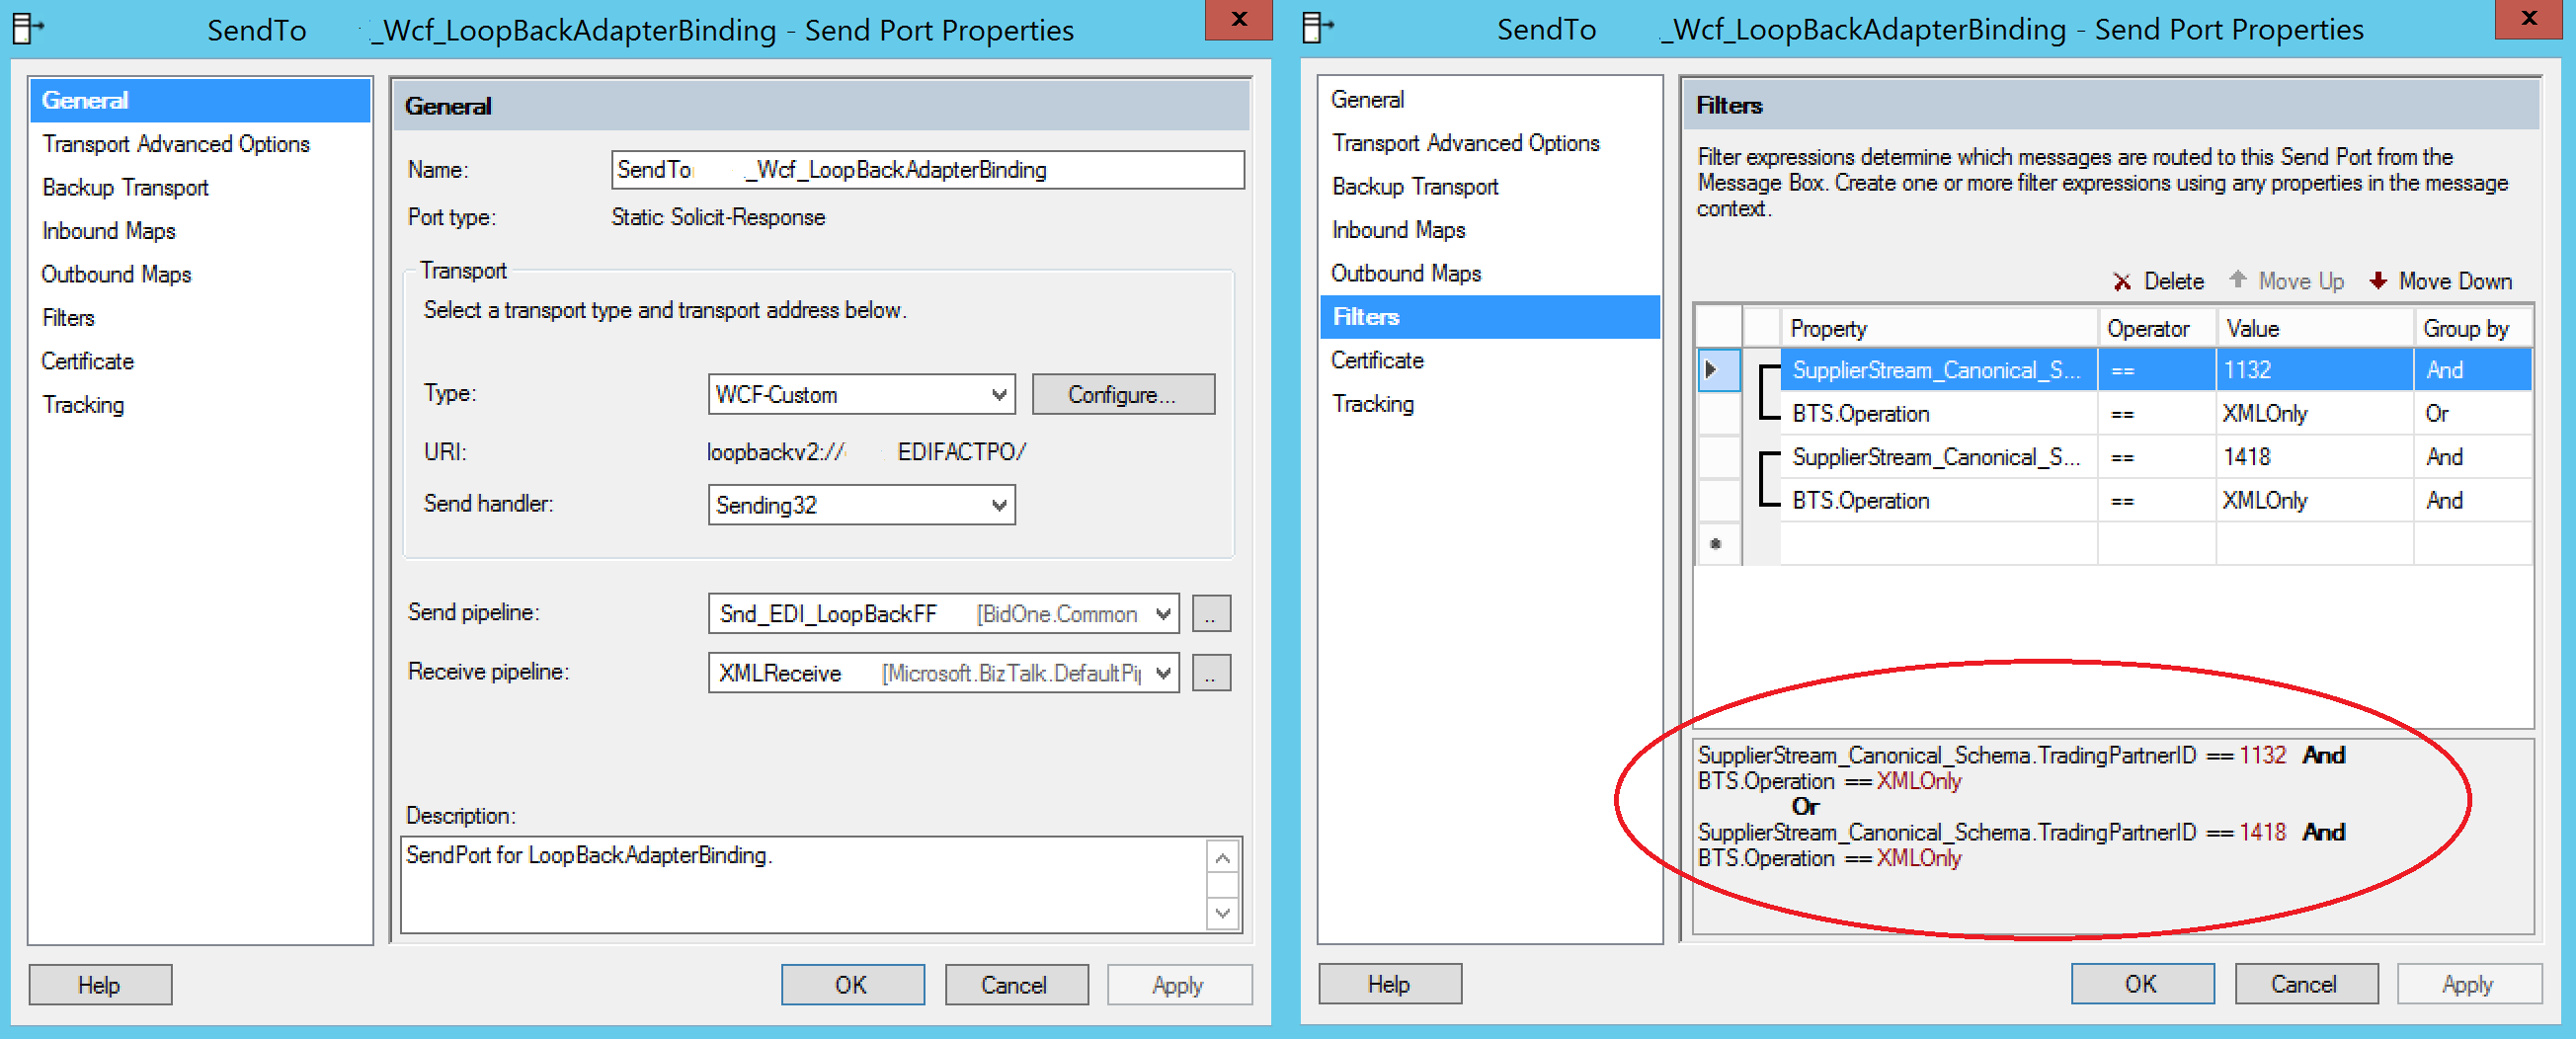Open Inbound Maps in left window
The height and width of the screenshot is (1039, 2576).
pyautogui.click(x=108, y=231)
